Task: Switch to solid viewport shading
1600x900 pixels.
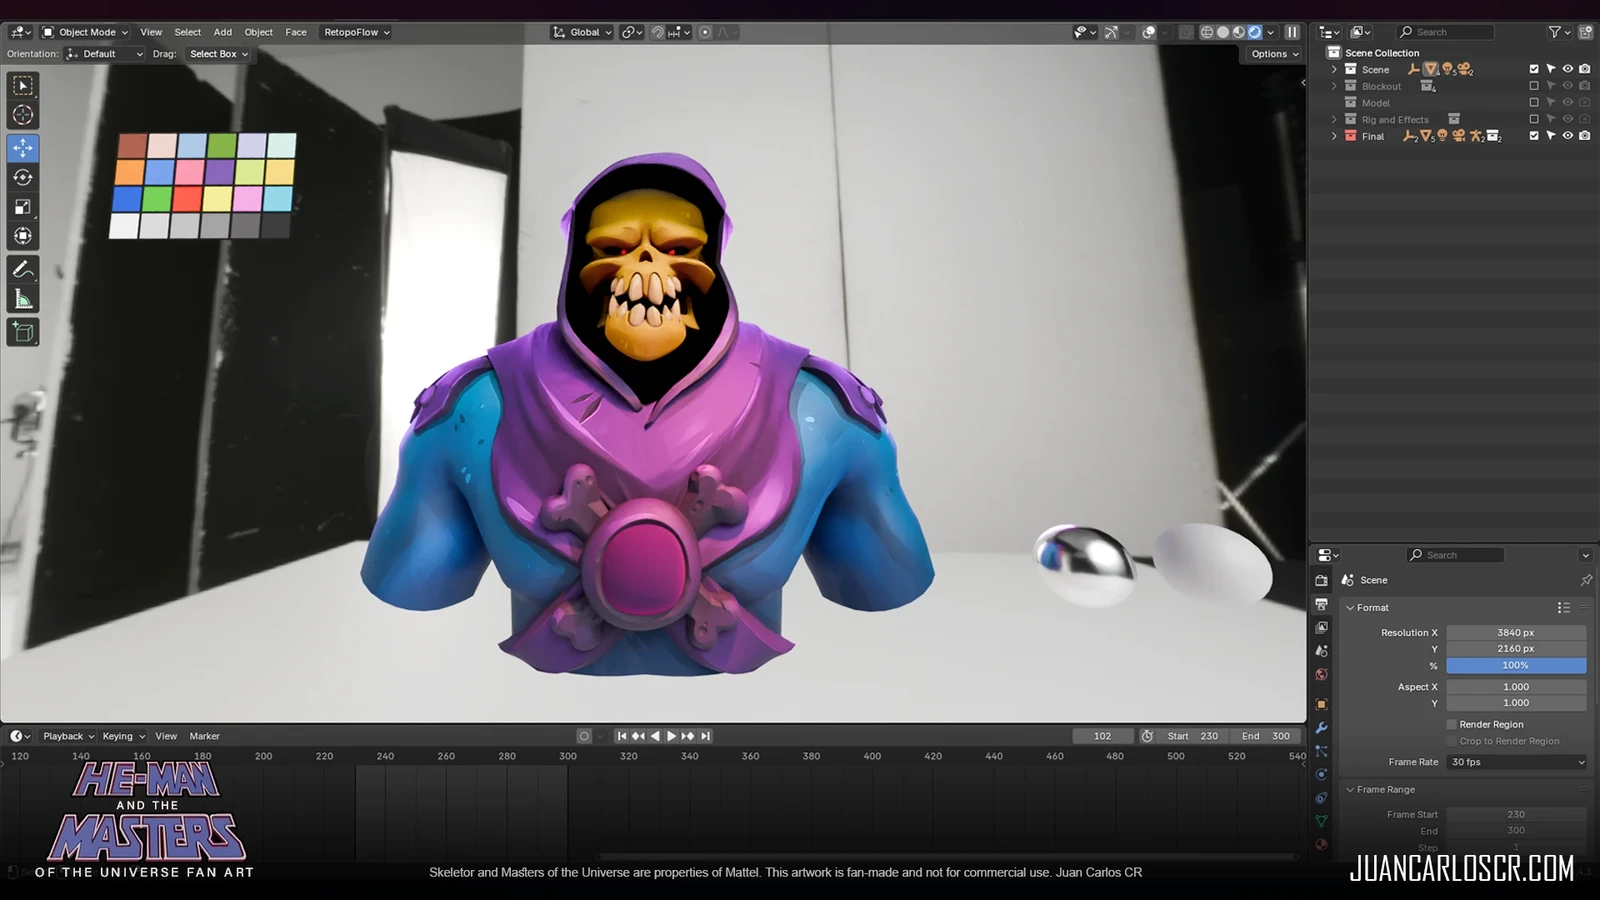Action: 1223,32
